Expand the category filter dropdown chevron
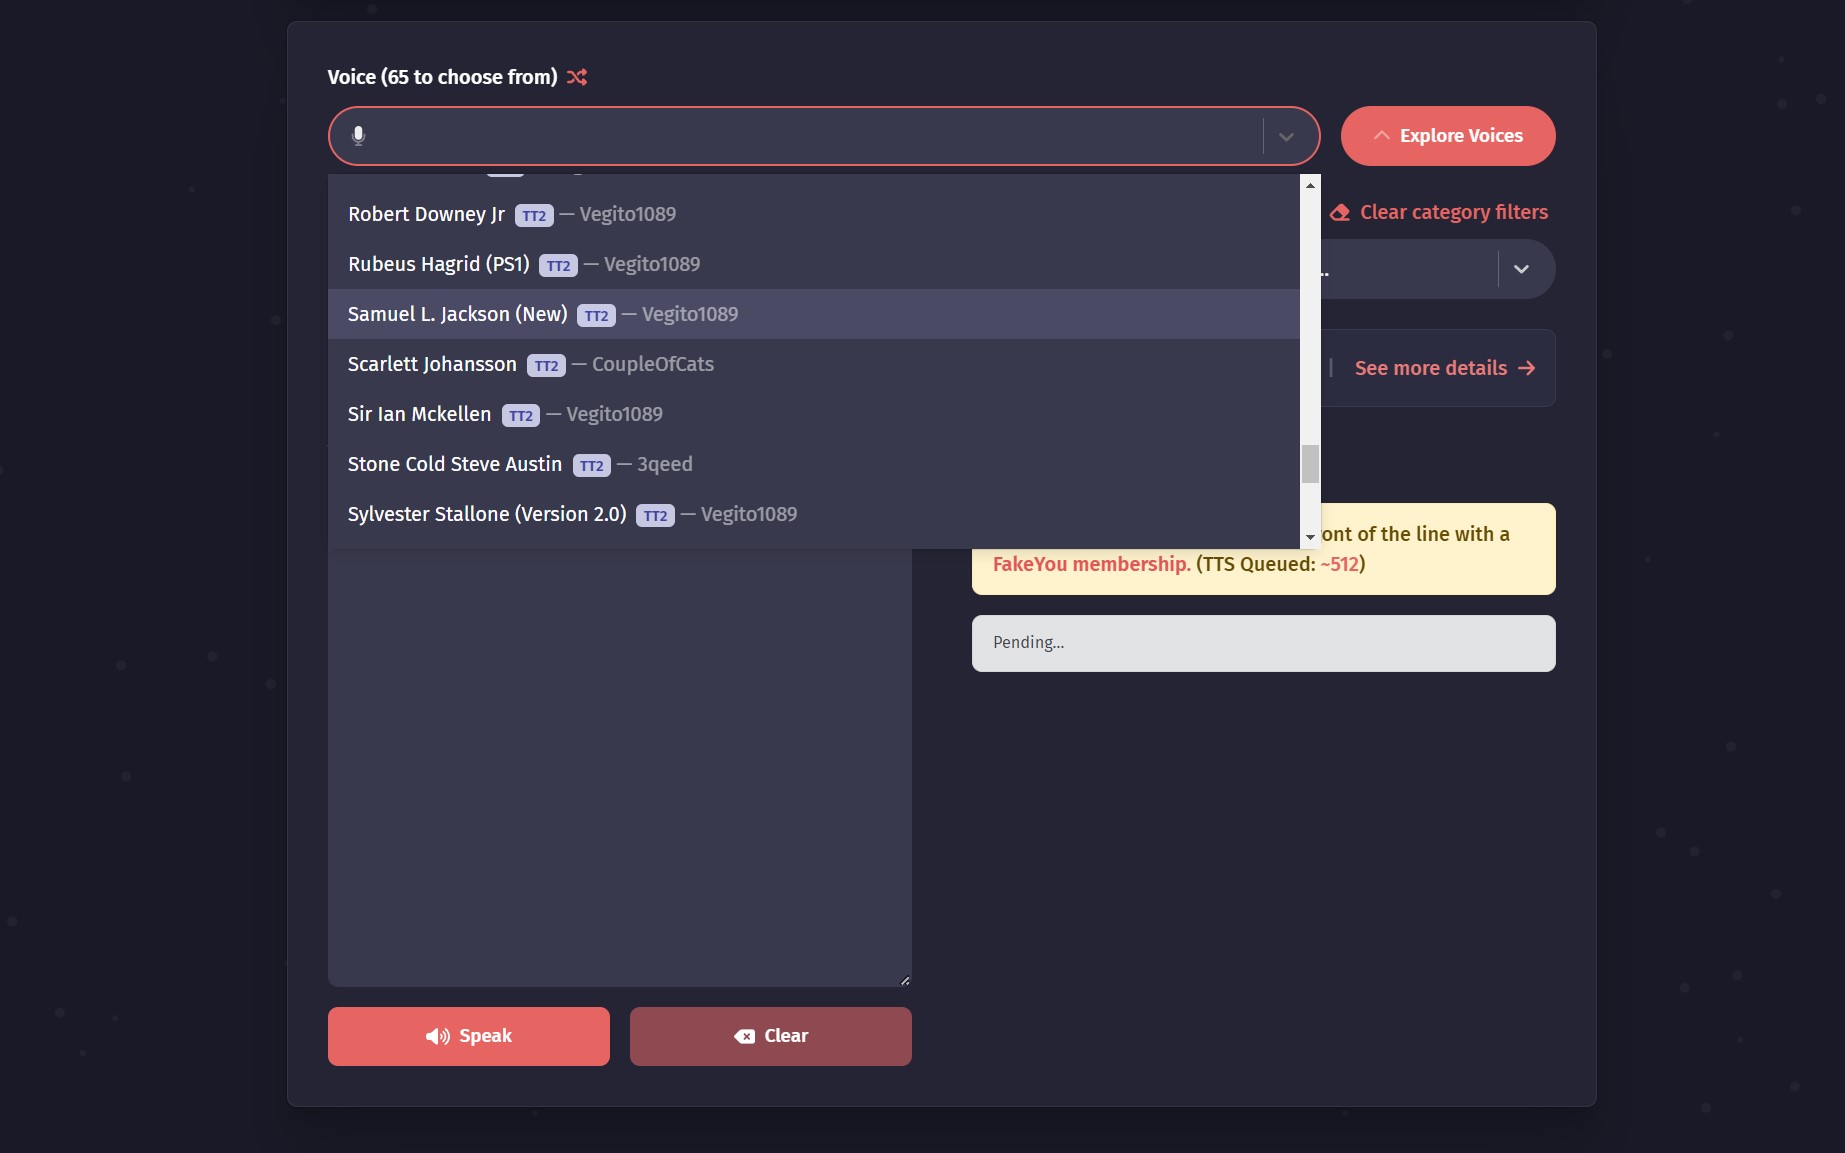Image resolution: width=1845 pixels, height=1153 pixels. pos(1521,269)
